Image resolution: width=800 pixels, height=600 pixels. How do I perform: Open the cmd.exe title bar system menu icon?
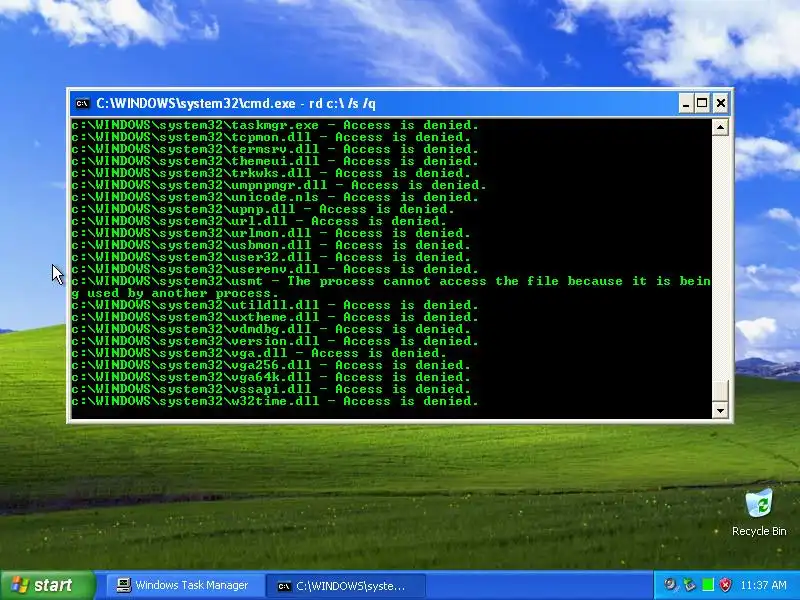click(82, 104)
